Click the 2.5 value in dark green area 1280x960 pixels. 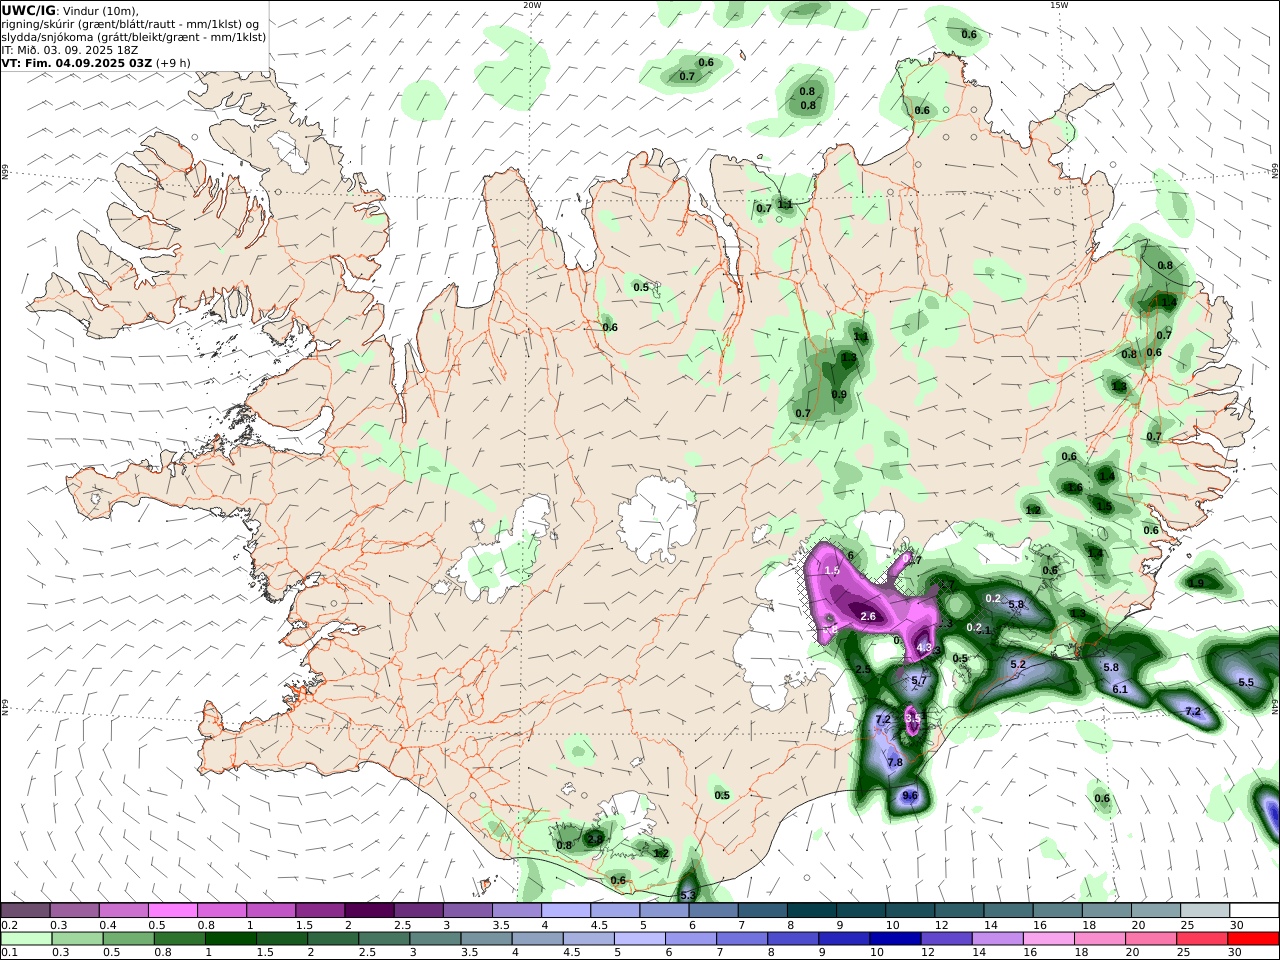[863, 669]
